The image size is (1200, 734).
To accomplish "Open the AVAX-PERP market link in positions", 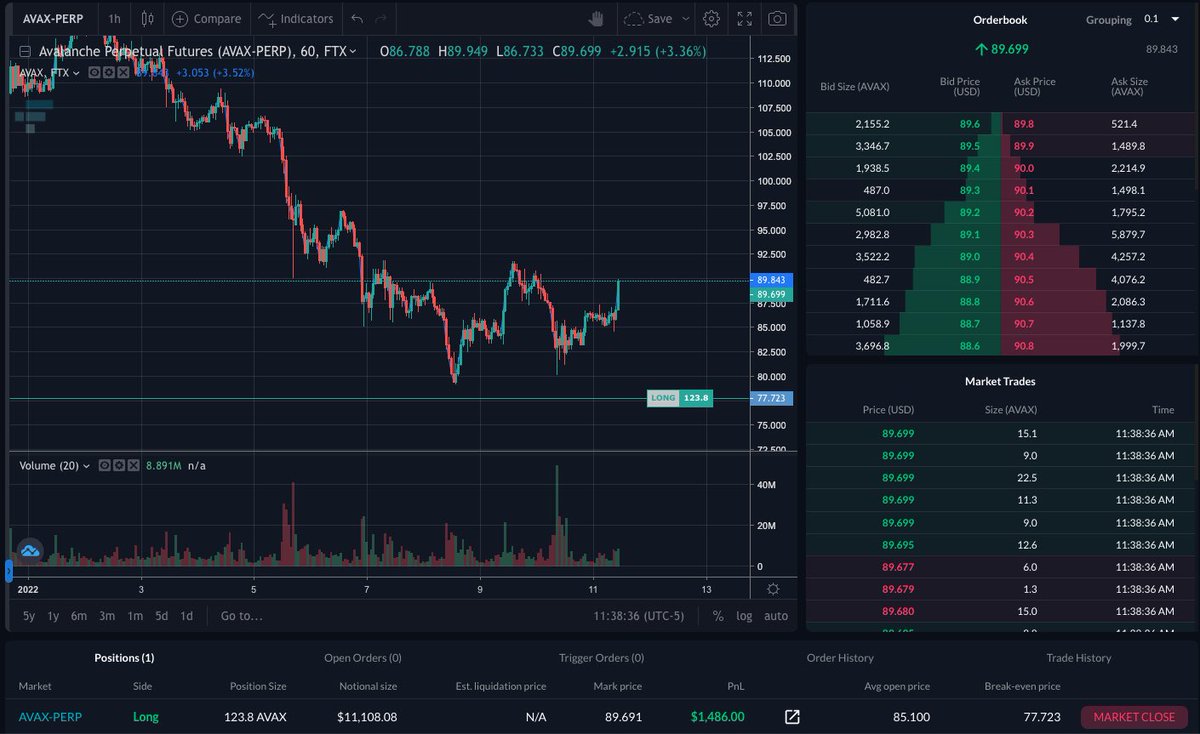I will pos(51,717).
